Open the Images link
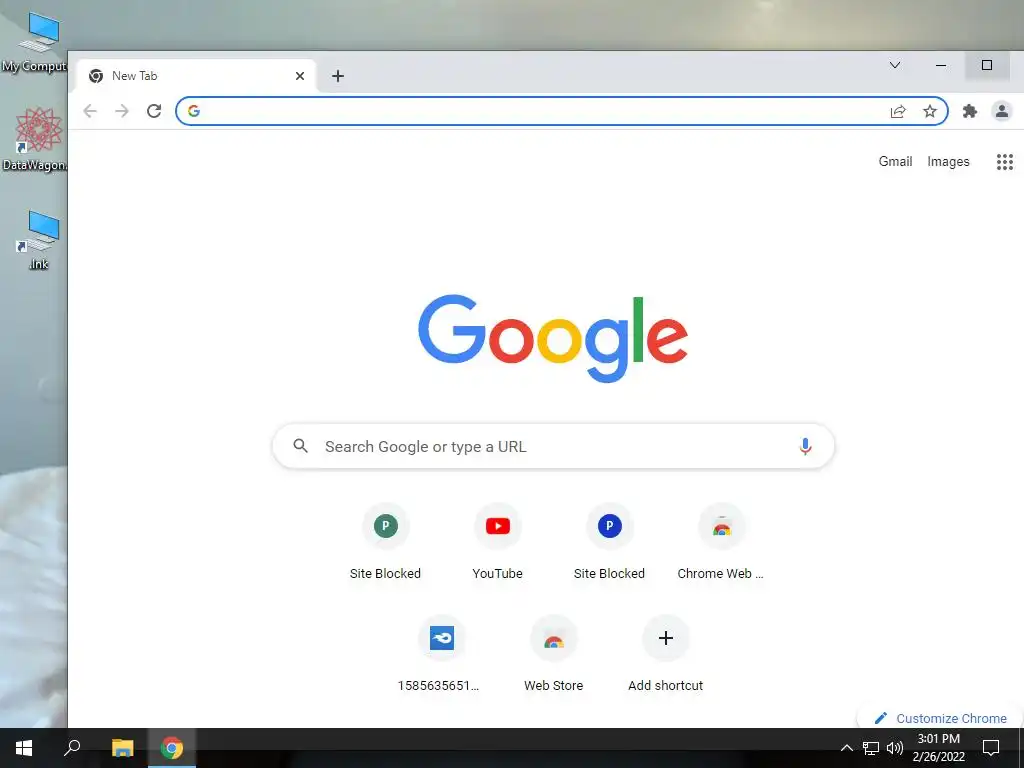This screenshot has height=768, width=1024. pos(948,161)
